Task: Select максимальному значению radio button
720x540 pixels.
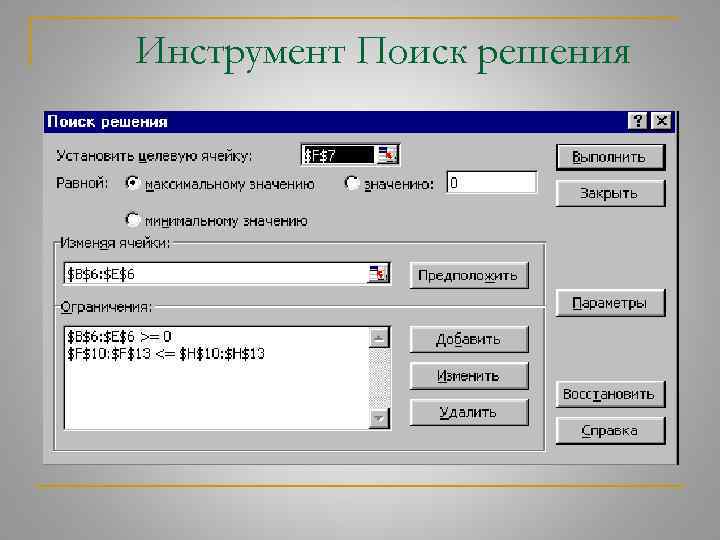Action: (132, 183)
